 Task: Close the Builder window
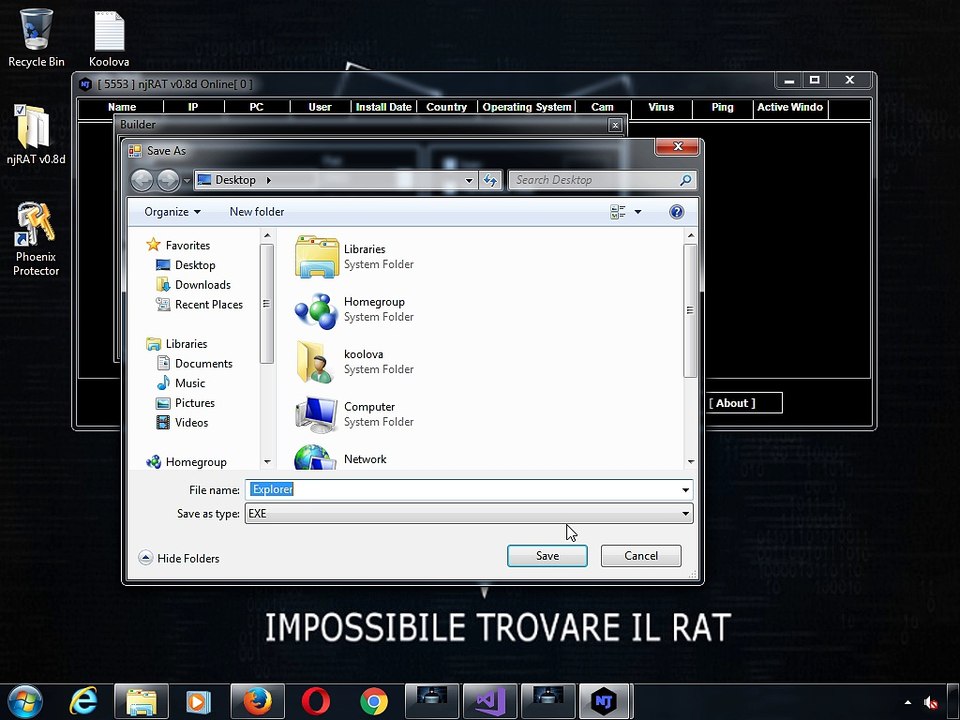coord(615,125)
